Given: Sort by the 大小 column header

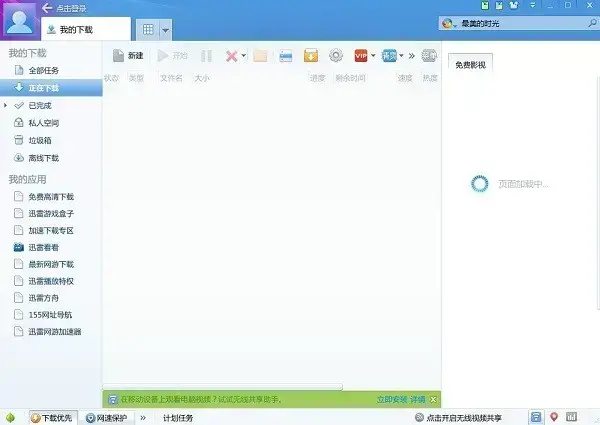Looking at the screenshot, I should click(x=202, y=78).
